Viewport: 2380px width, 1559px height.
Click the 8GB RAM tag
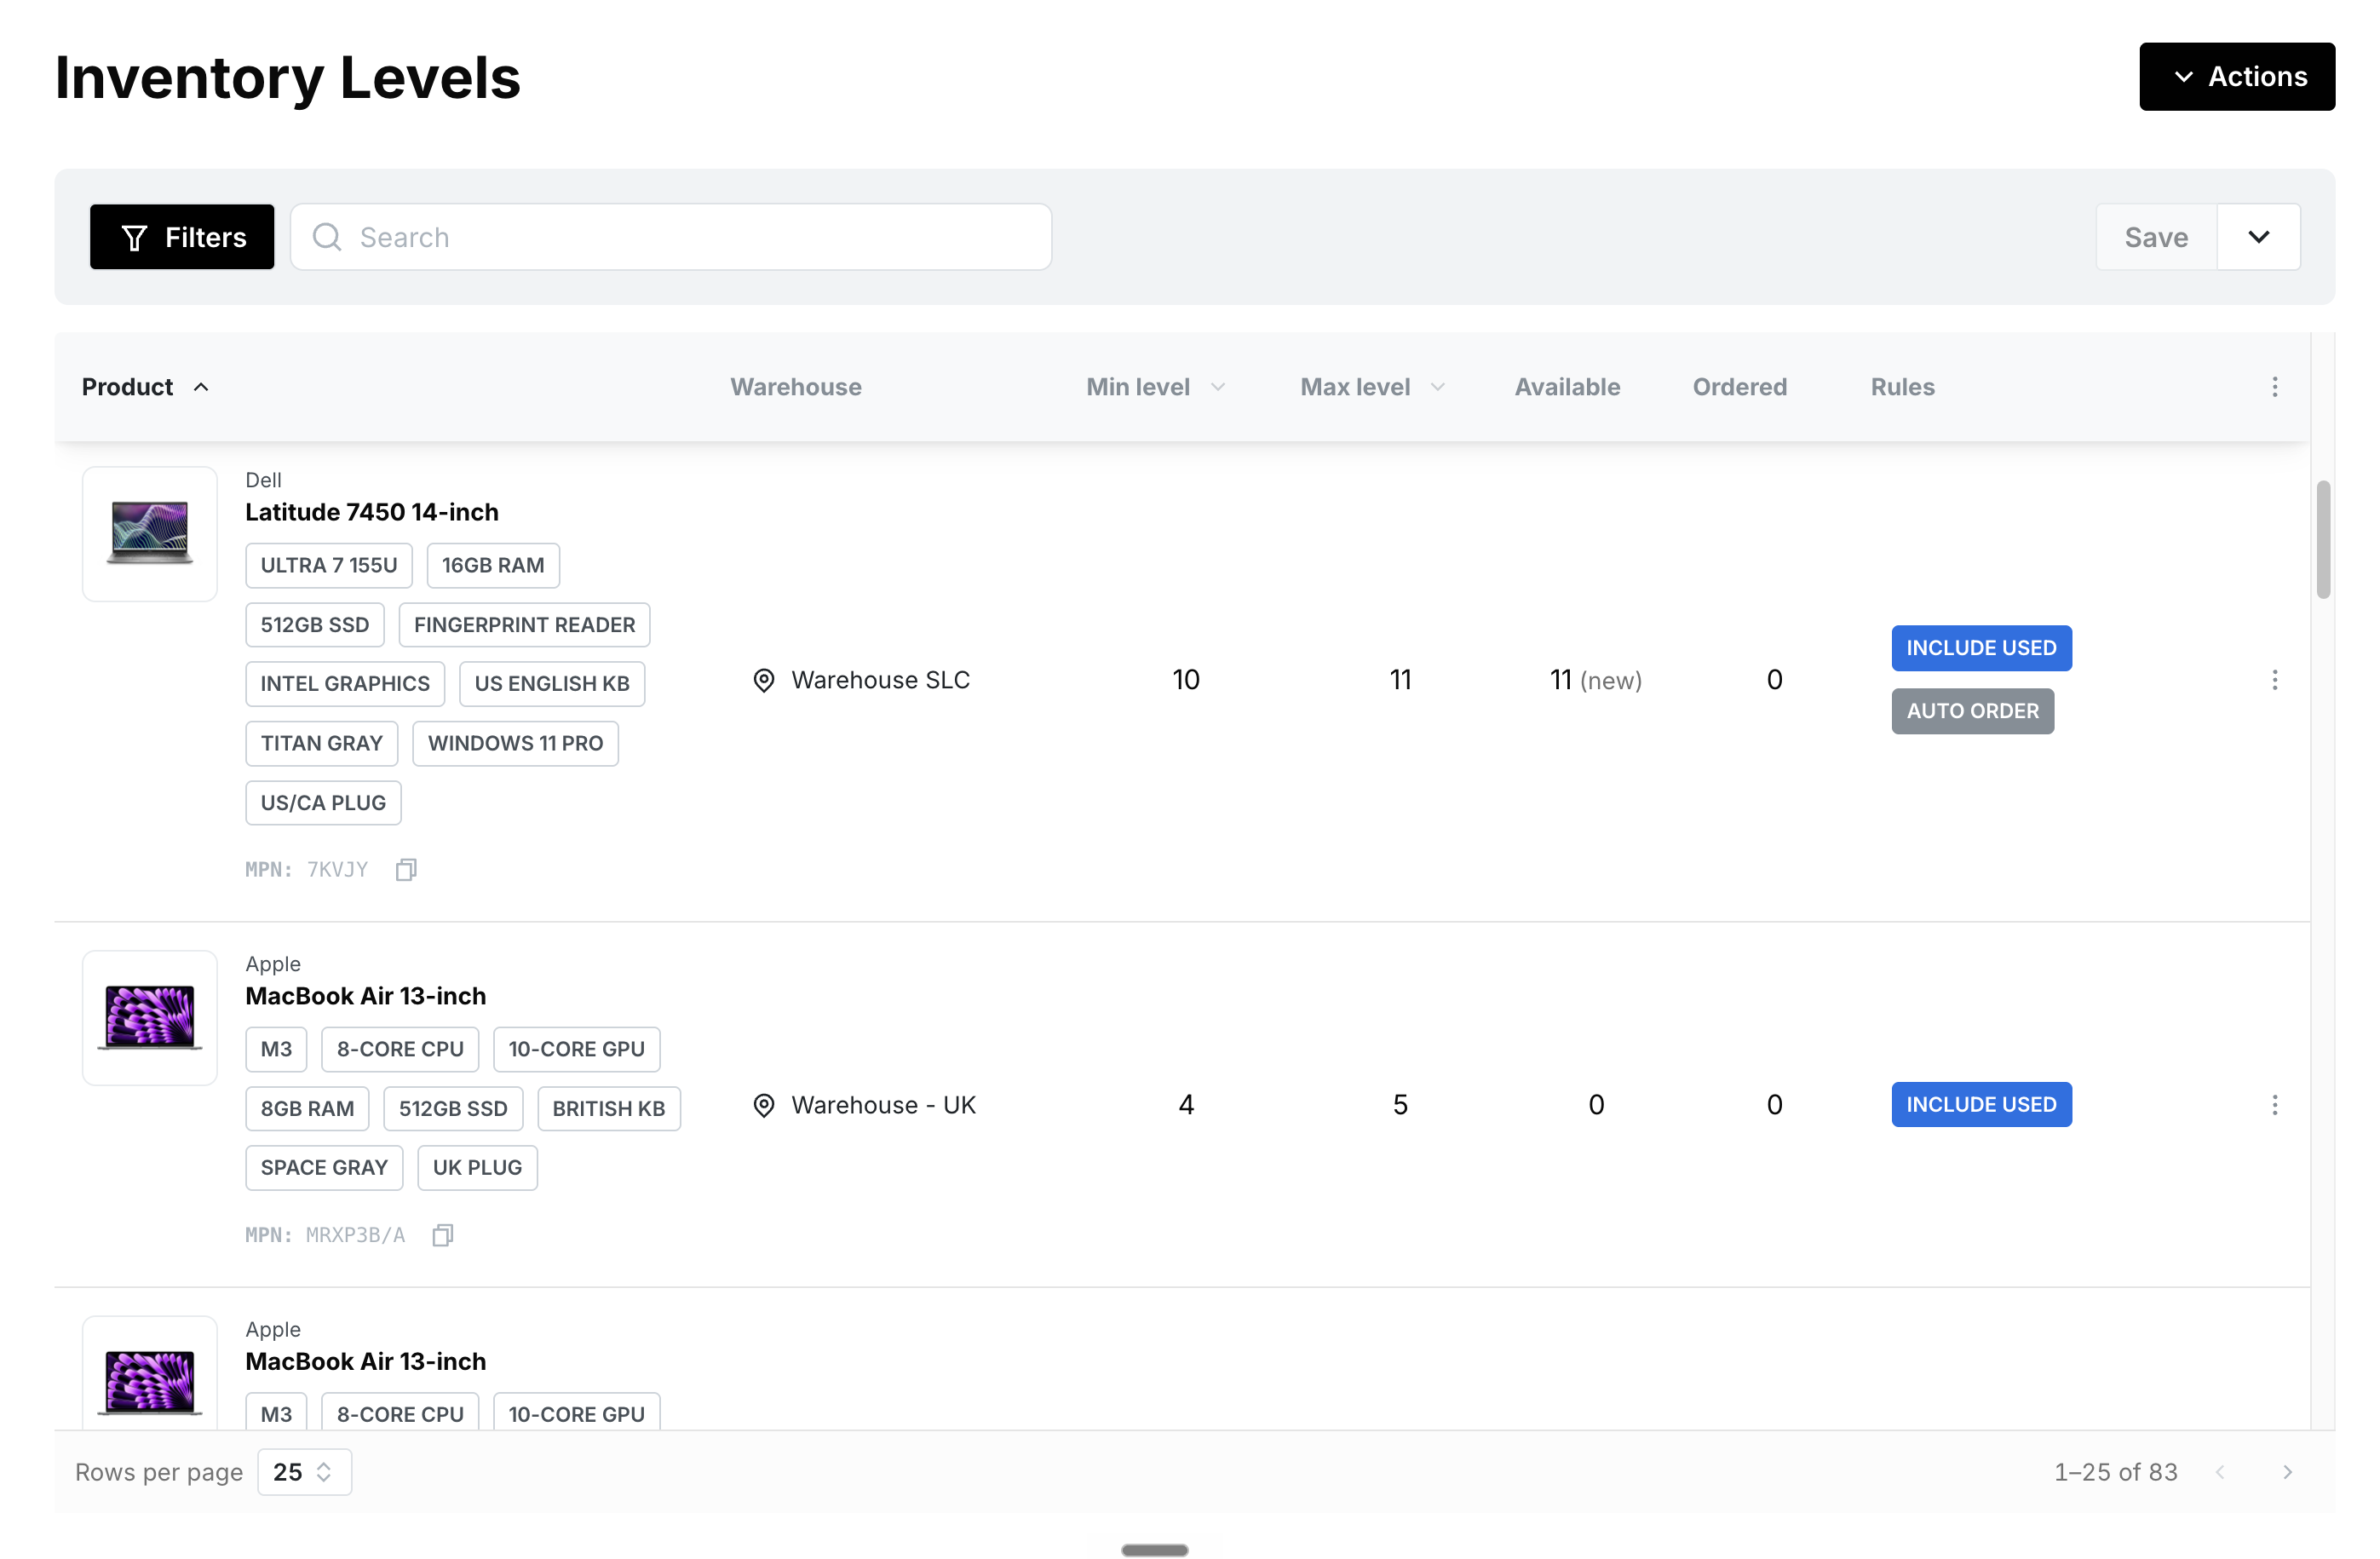(307, 1109)
